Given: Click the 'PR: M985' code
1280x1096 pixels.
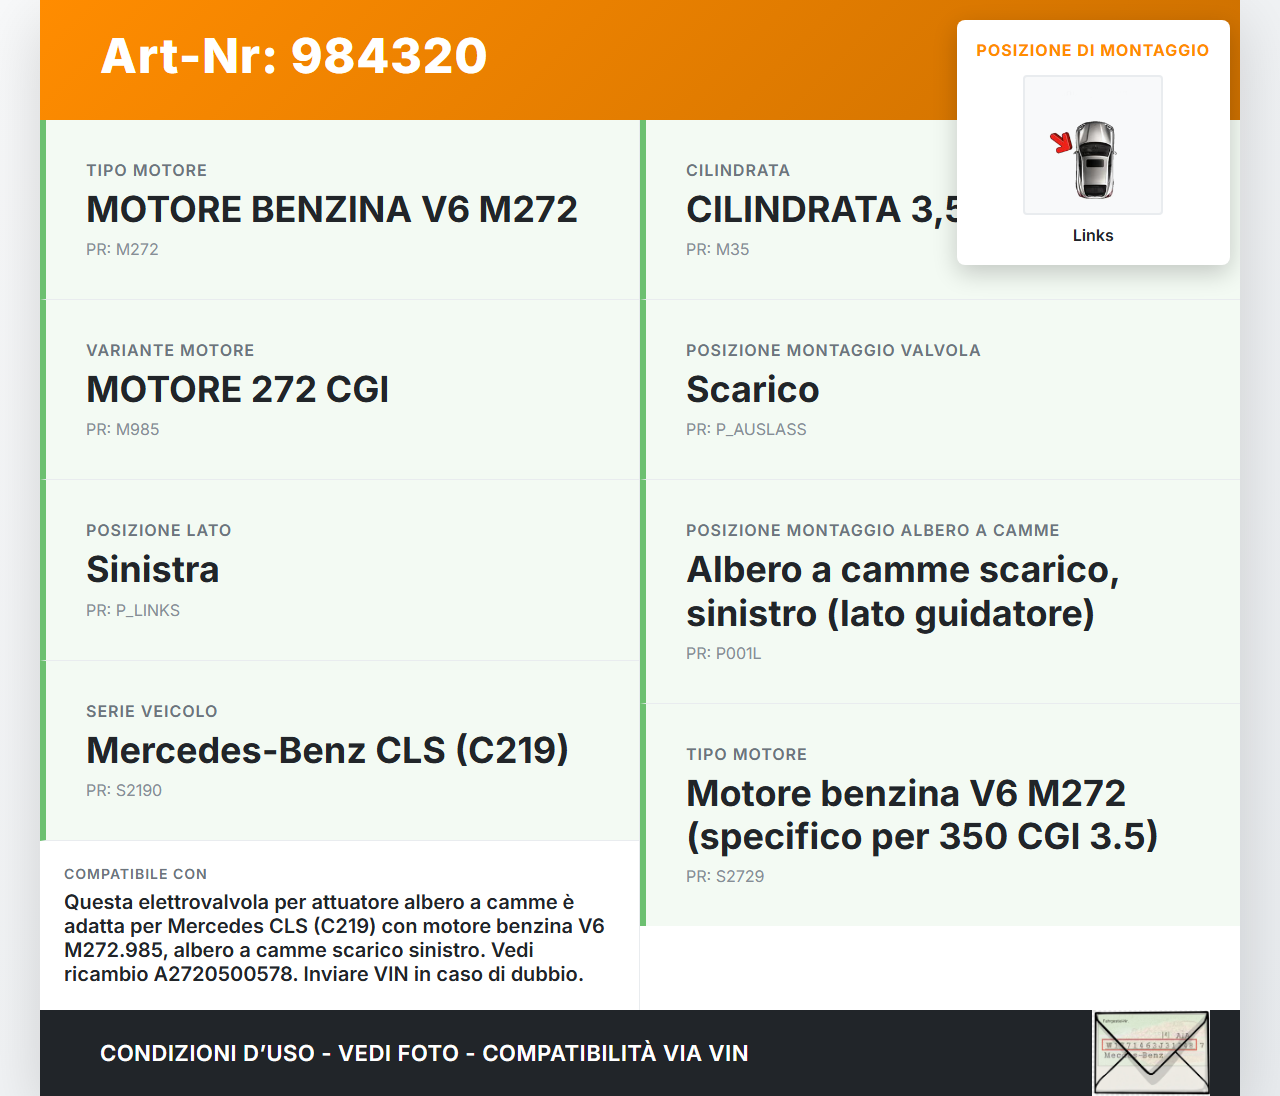Looking at the screenshot, I should 123,430.
